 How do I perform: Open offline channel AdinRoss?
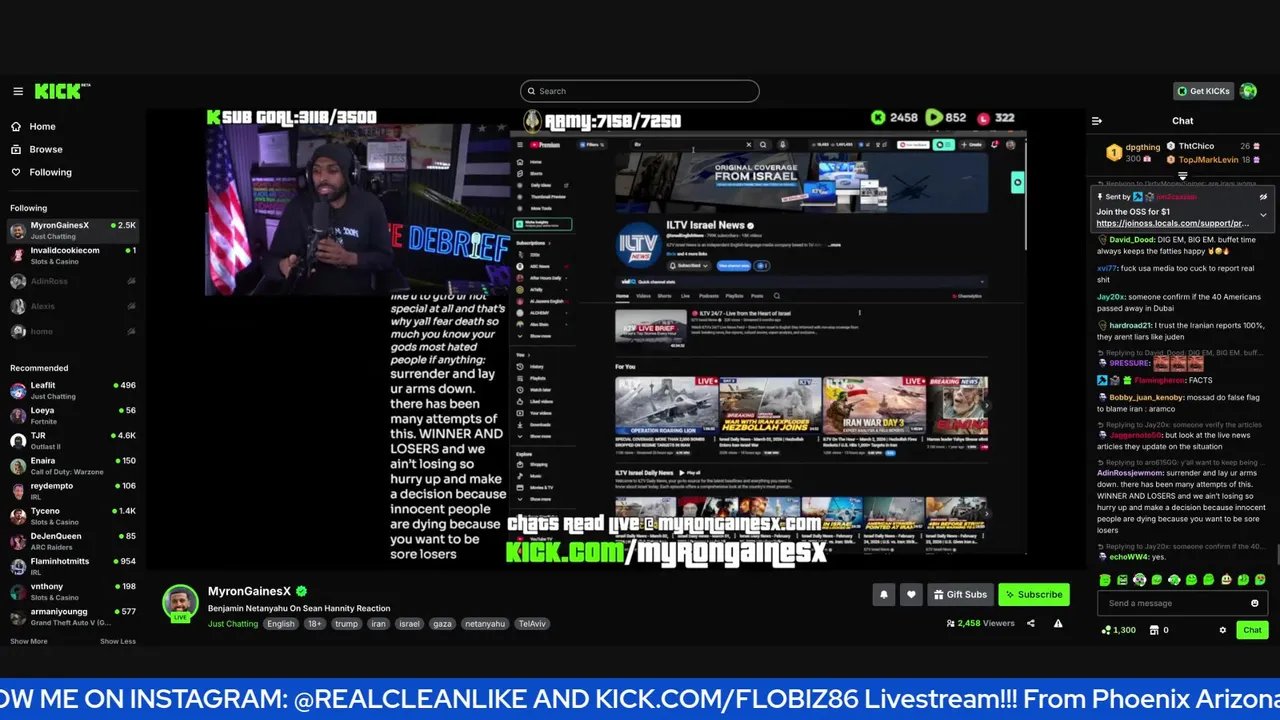pyautogui.click(x=72, y=281)
